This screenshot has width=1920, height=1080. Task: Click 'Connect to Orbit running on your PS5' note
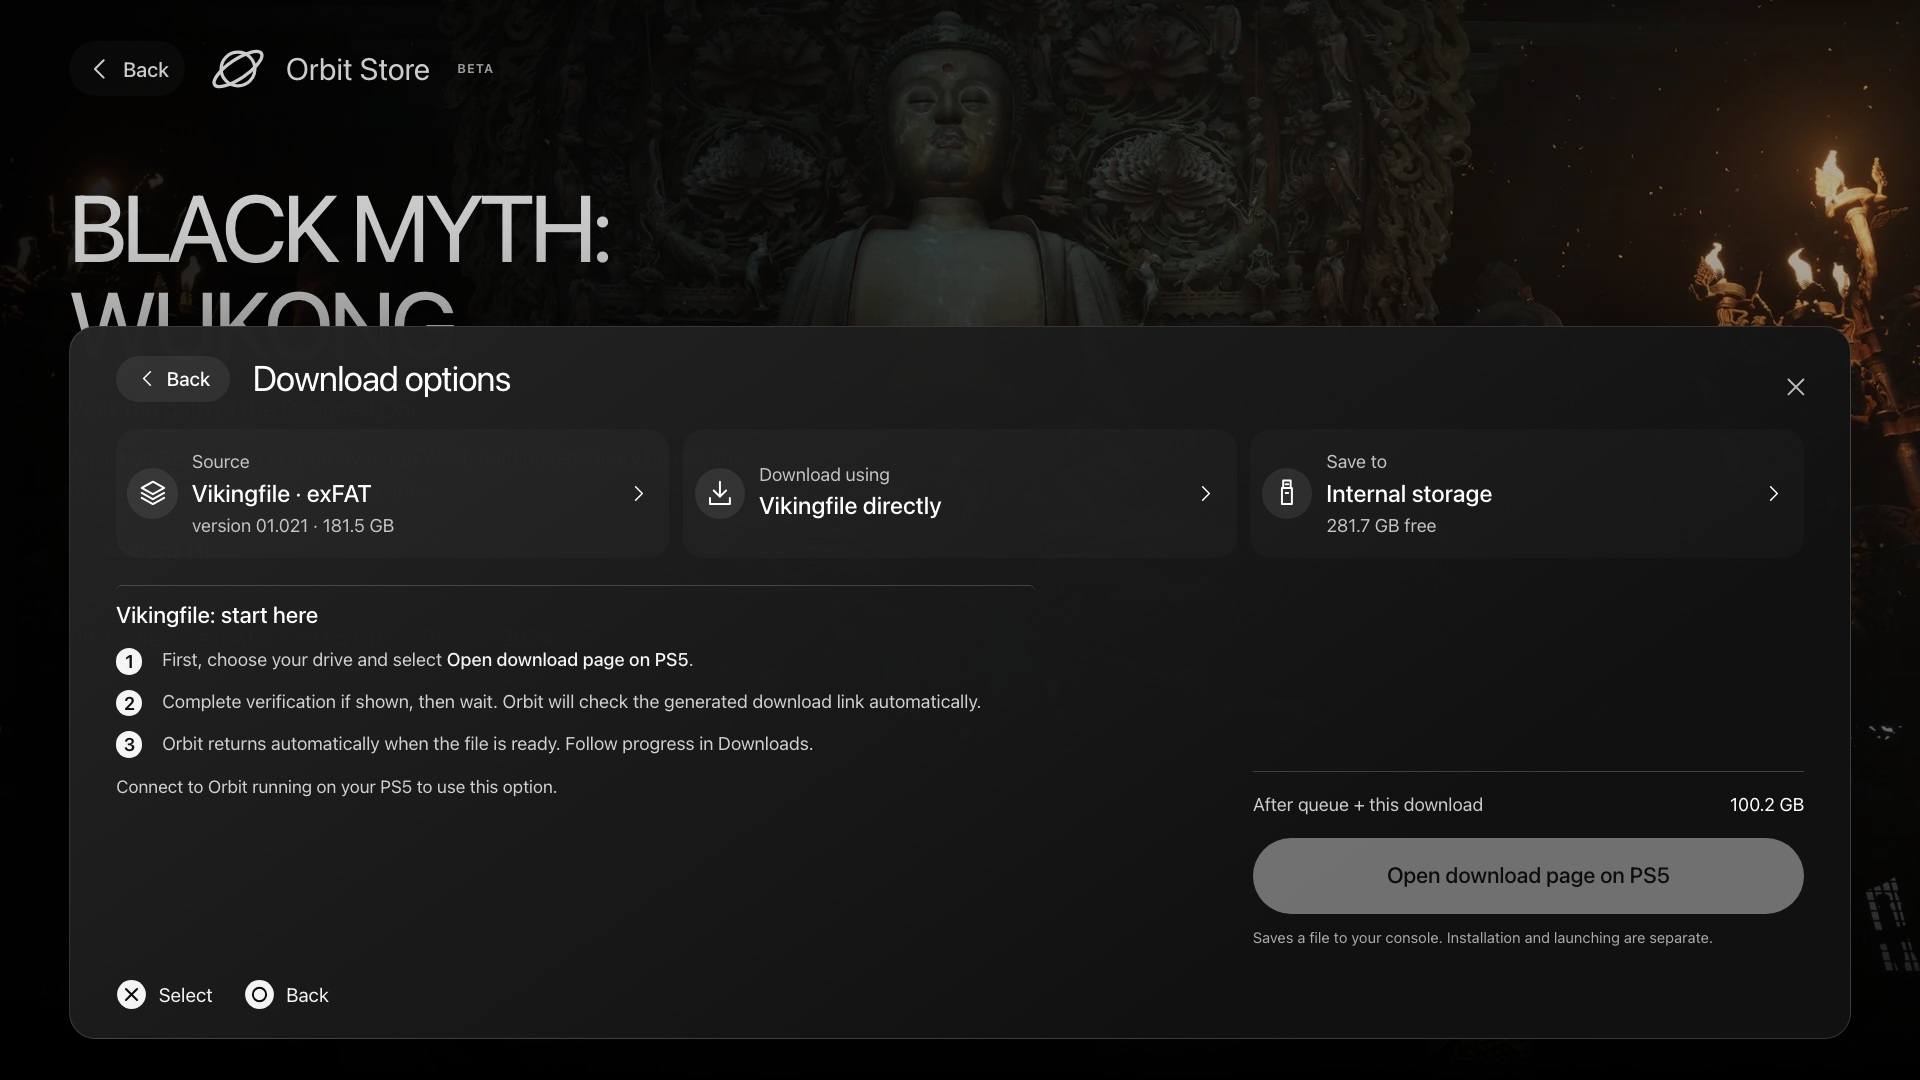[336, 787]
